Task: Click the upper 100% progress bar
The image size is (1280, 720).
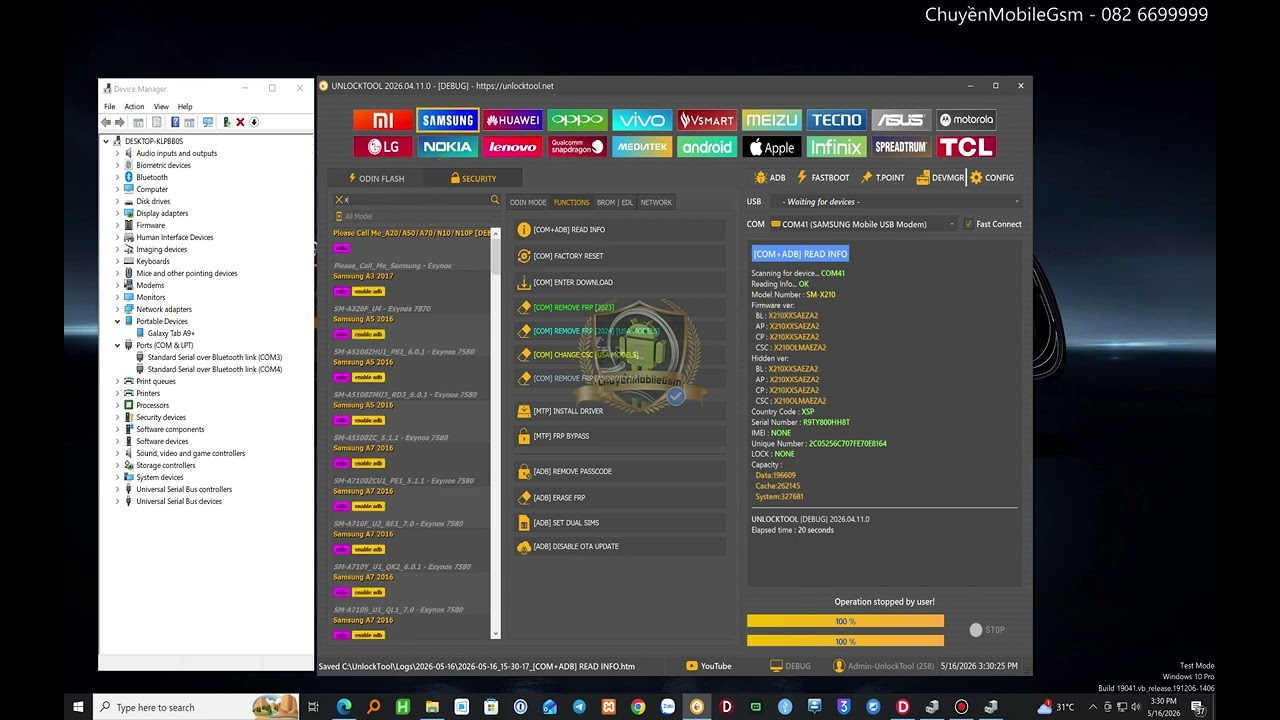Action: coord(845,621)
